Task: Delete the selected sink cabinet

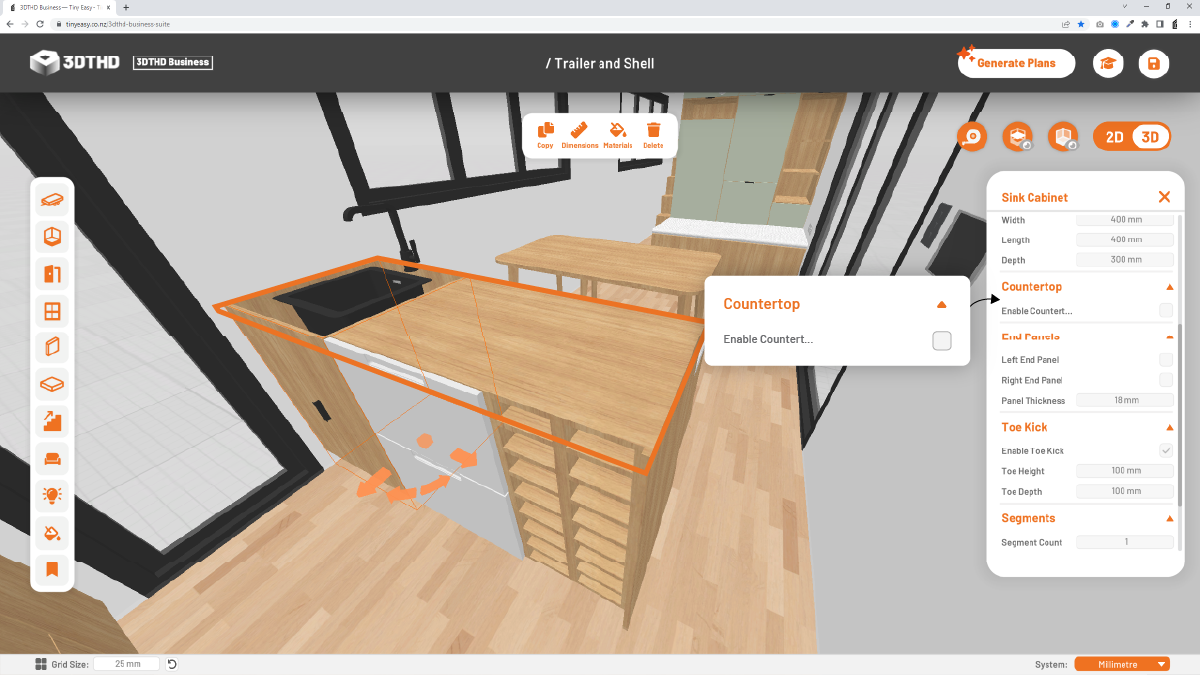Action: pos(653,134)
